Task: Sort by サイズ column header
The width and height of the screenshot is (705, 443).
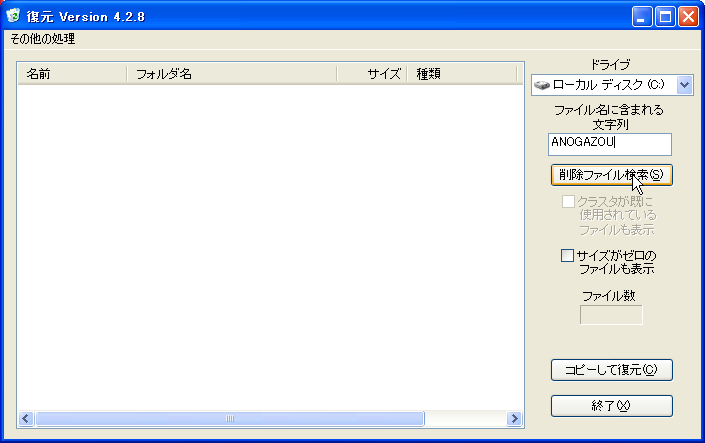Action: pos(371,74)
